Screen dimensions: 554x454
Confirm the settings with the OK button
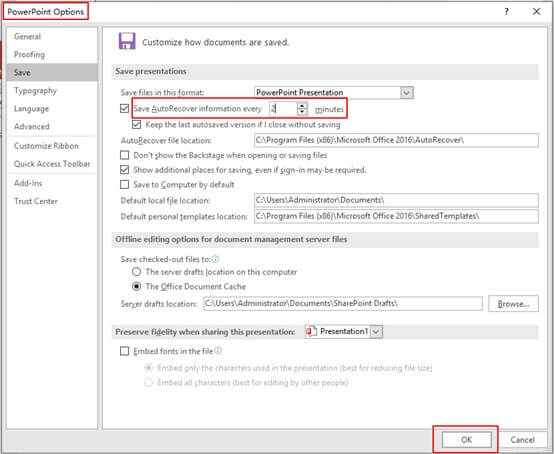click(x=466, y=440)
